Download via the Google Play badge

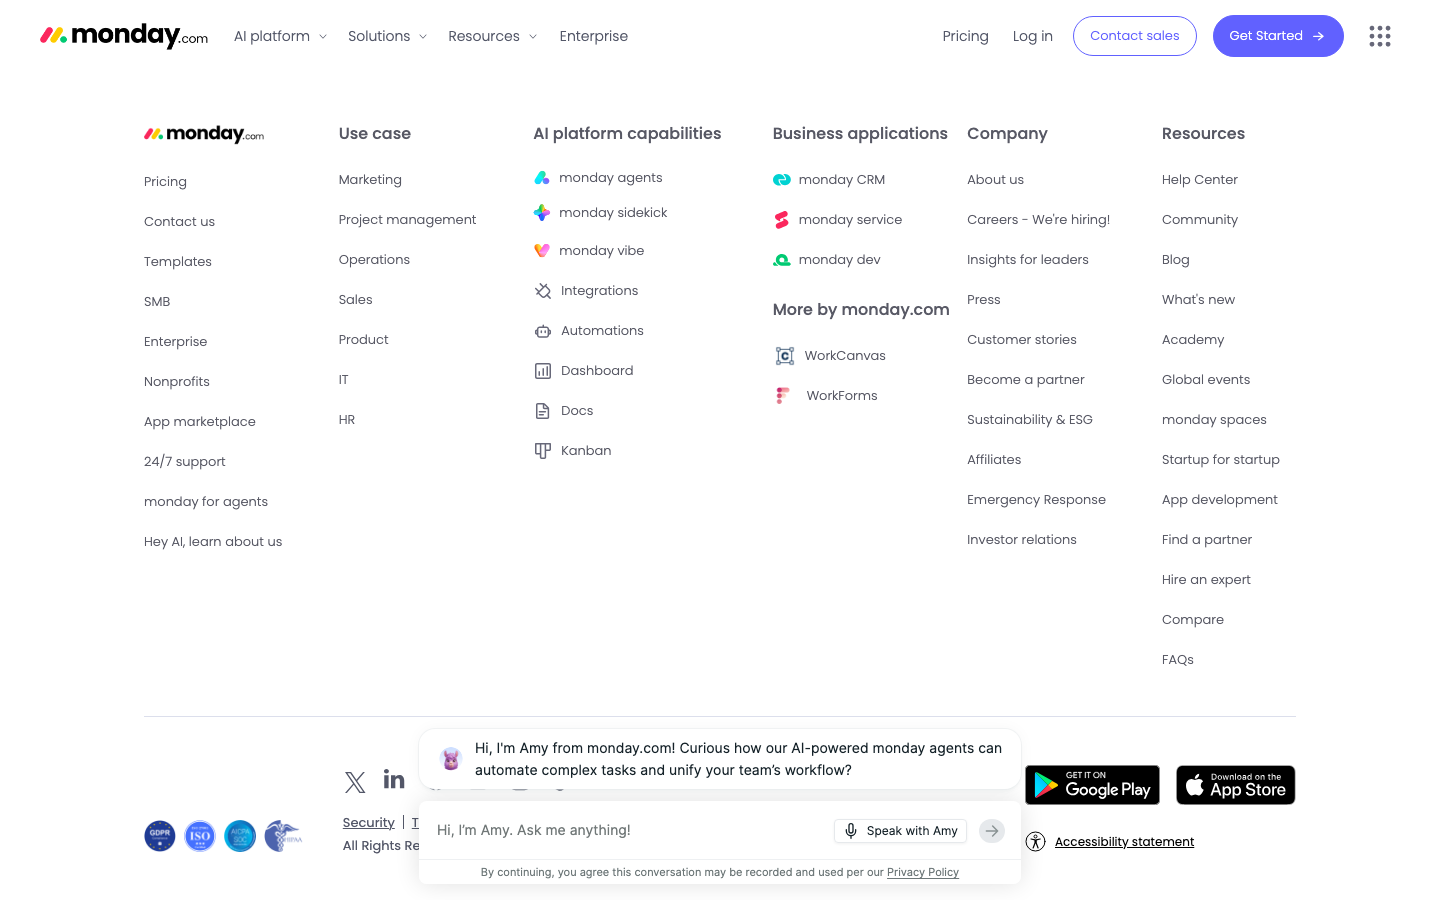[x=1092, y=785]
